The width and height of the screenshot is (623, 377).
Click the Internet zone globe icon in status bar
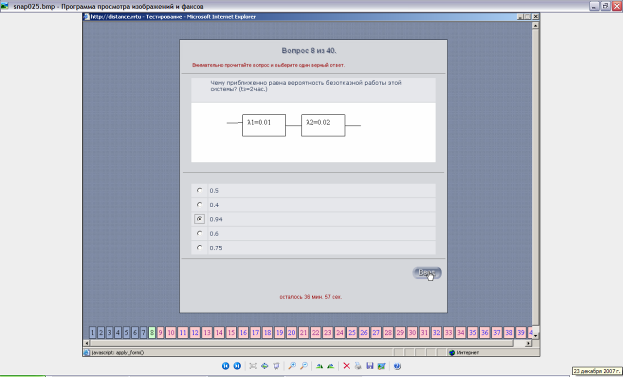pos(451,352)
